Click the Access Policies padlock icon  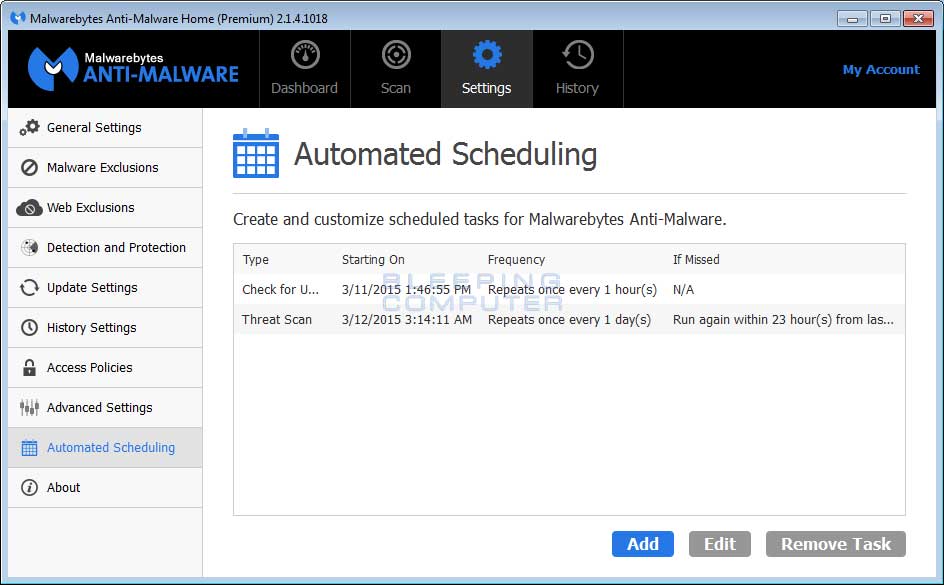point(29,368)
